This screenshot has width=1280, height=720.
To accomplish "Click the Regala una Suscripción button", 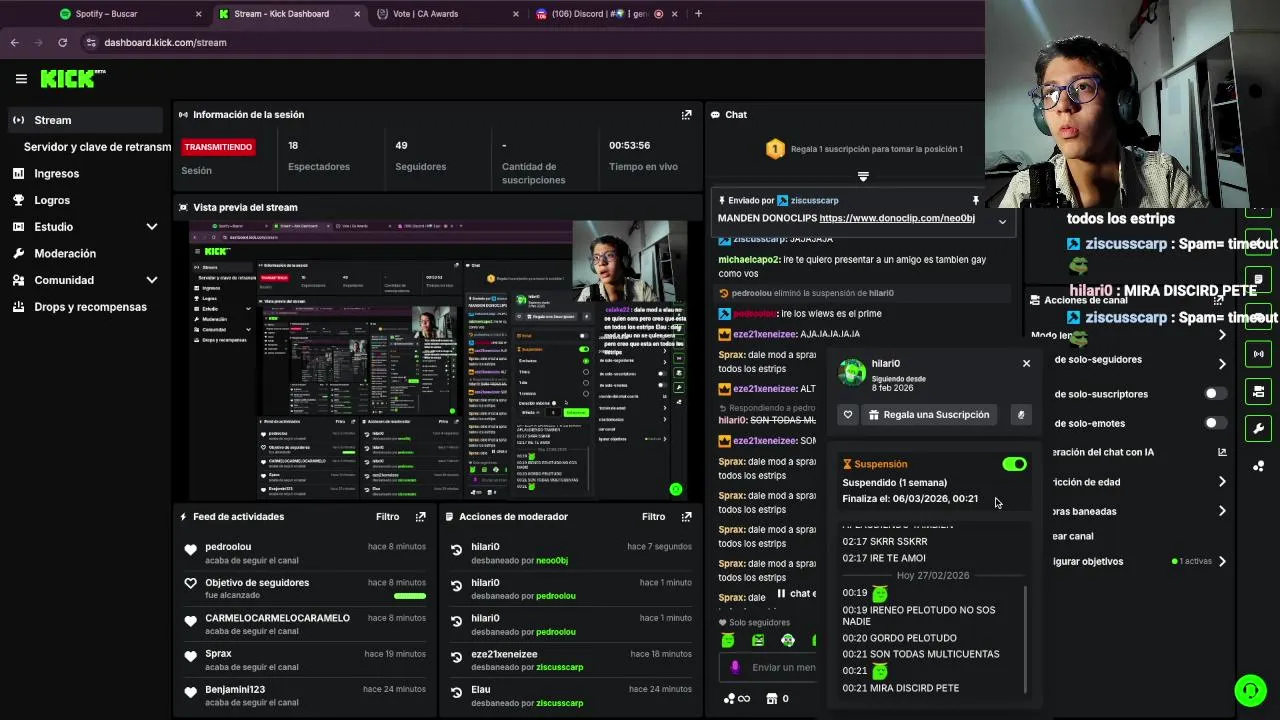I will (x=928, y=415).
